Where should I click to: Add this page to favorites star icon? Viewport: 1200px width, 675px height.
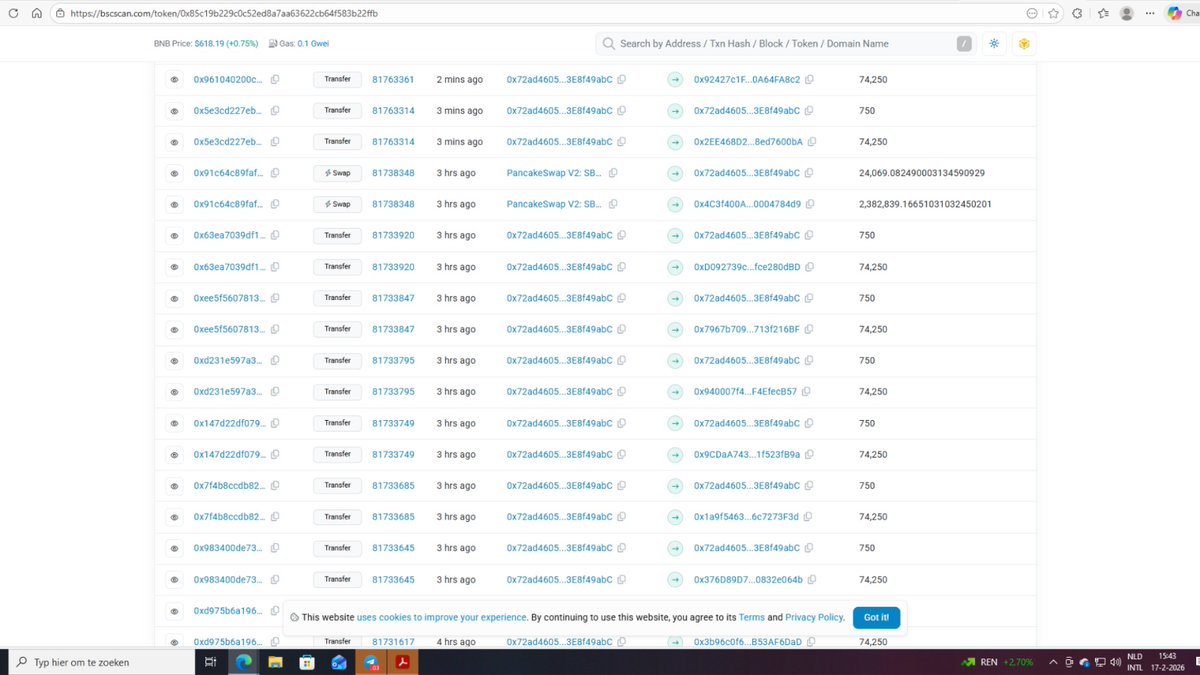1054,13
